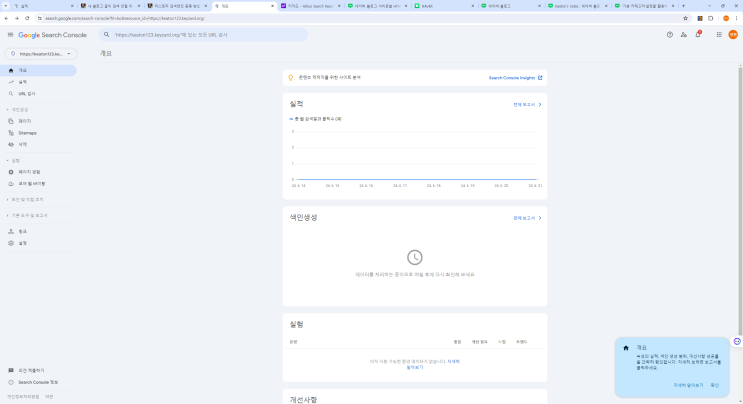Open the tab search dropdown in the tab strip

coord(6,6)
